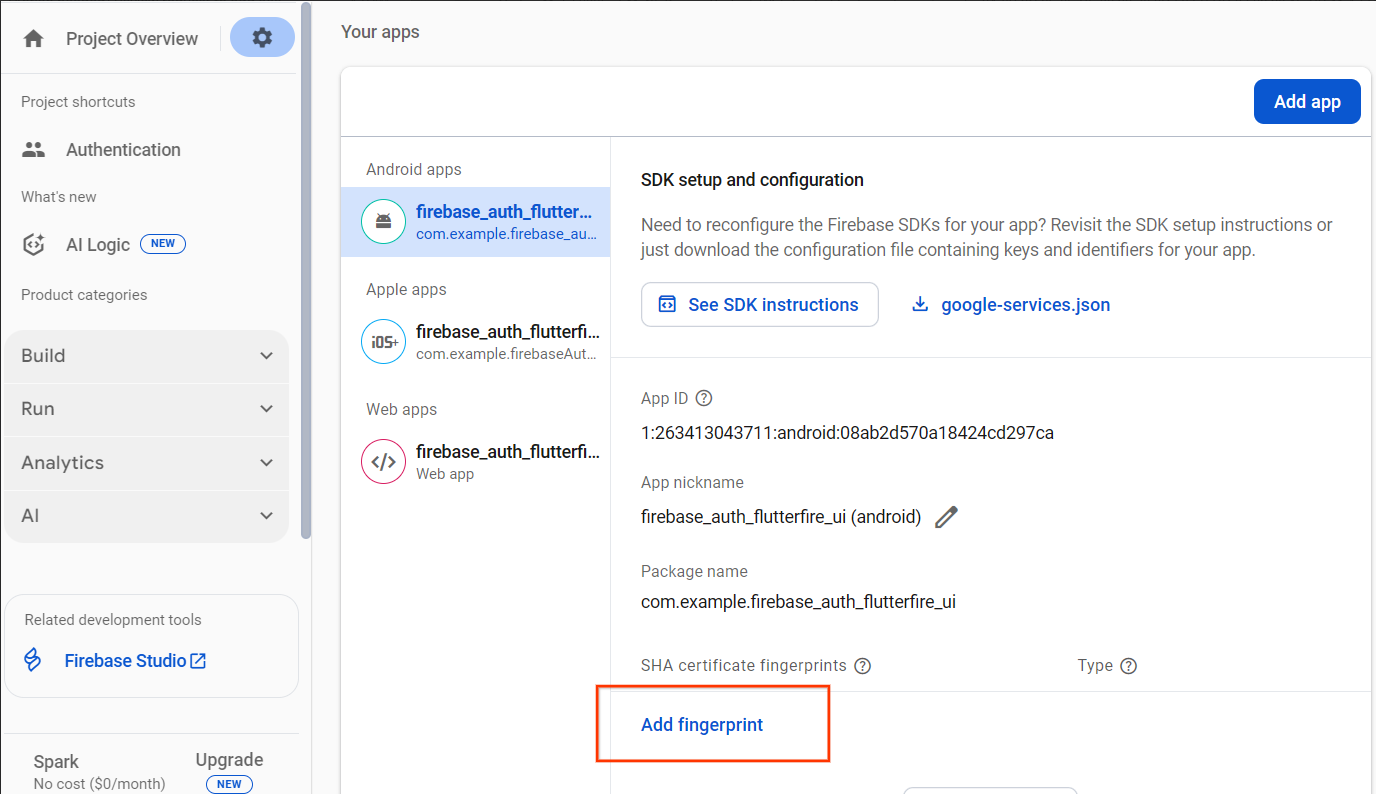Viewport: 1376px width, 794px height.
Task: Click the App ID help icon
Action: (x=703, y=398)
